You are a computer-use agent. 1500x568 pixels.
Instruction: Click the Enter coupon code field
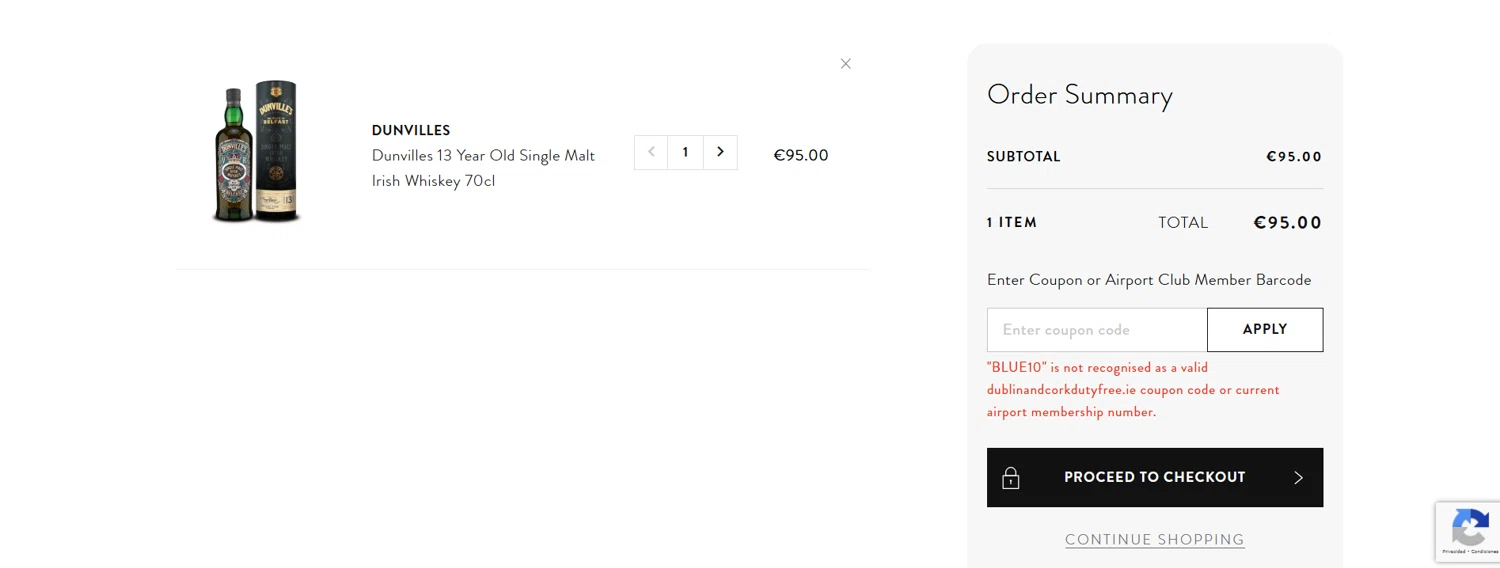click(x=1096, y=330)
